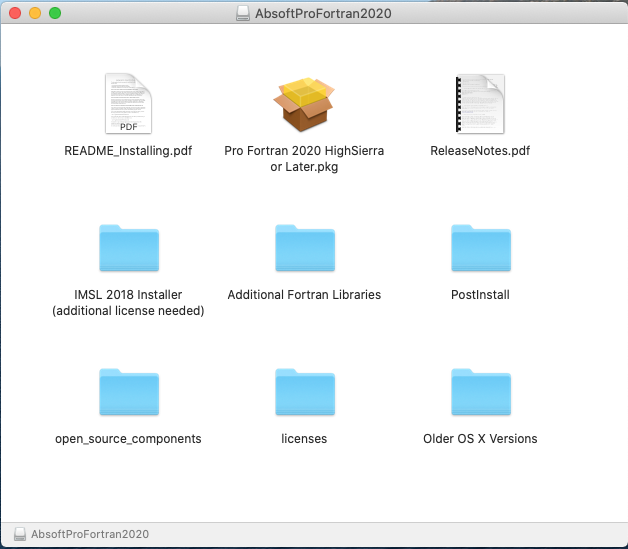
Task: Click the README_Installing.pdf file name
Action: pos(128,151)
